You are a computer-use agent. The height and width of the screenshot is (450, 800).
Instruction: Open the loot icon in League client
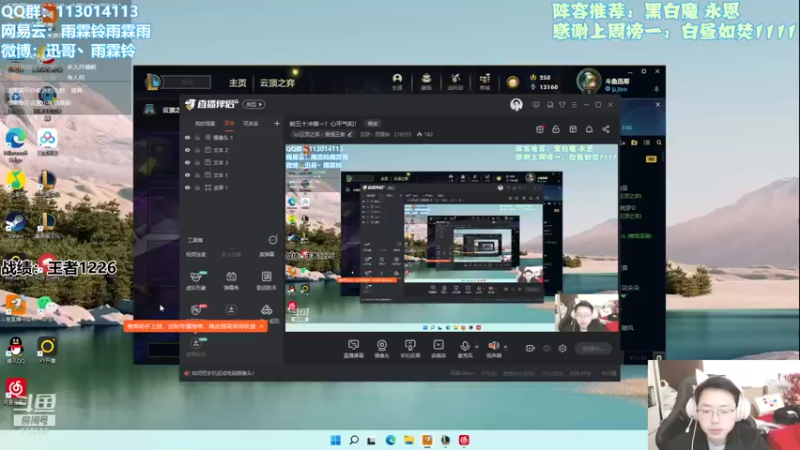tap(455, 81)
